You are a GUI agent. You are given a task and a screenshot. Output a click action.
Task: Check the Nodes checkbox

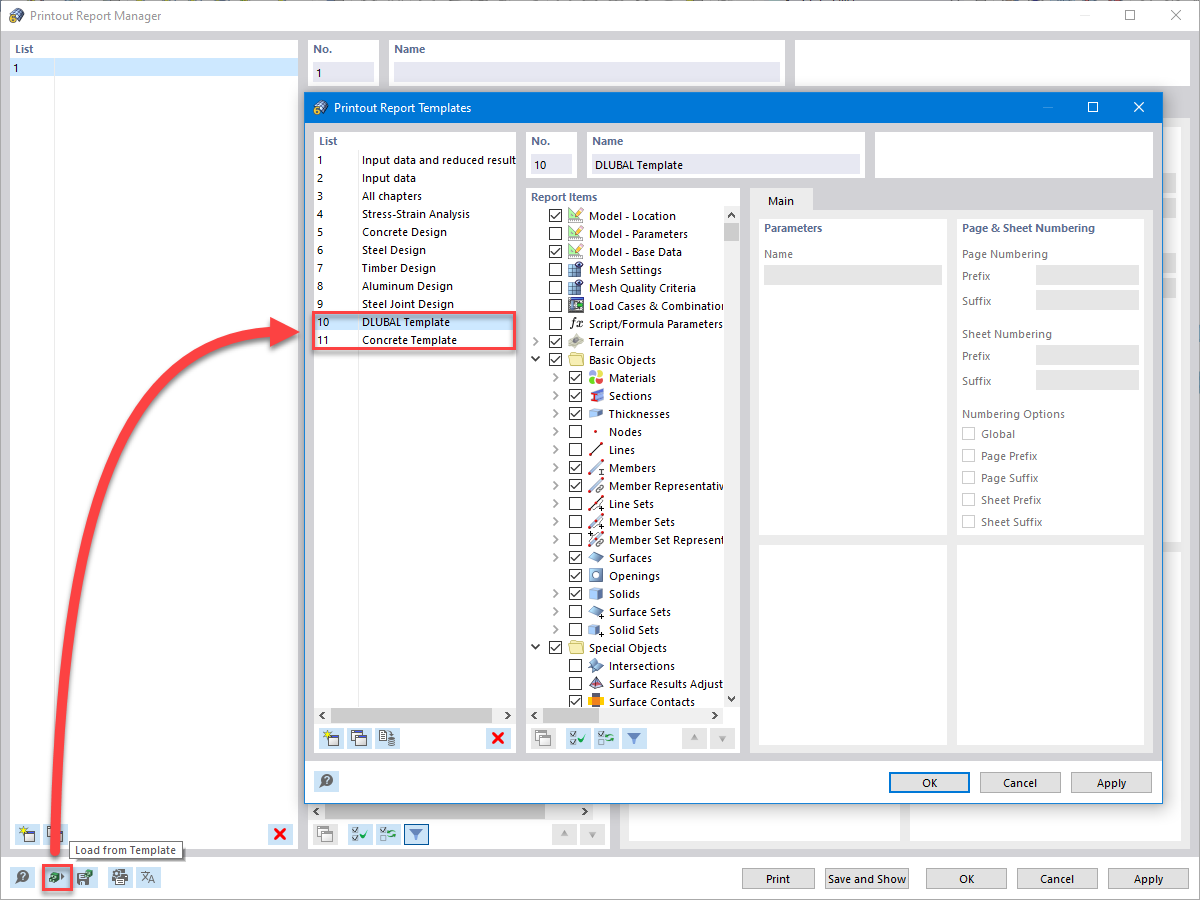point(576,432)
